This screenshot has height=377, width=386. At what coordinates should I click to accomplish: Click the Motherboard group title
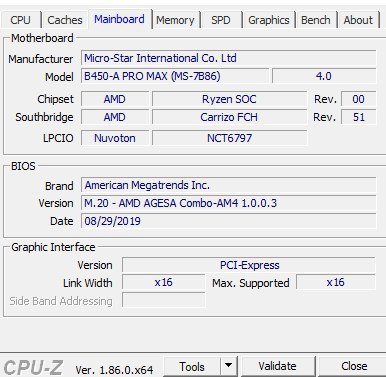click(x=42, y=38)
